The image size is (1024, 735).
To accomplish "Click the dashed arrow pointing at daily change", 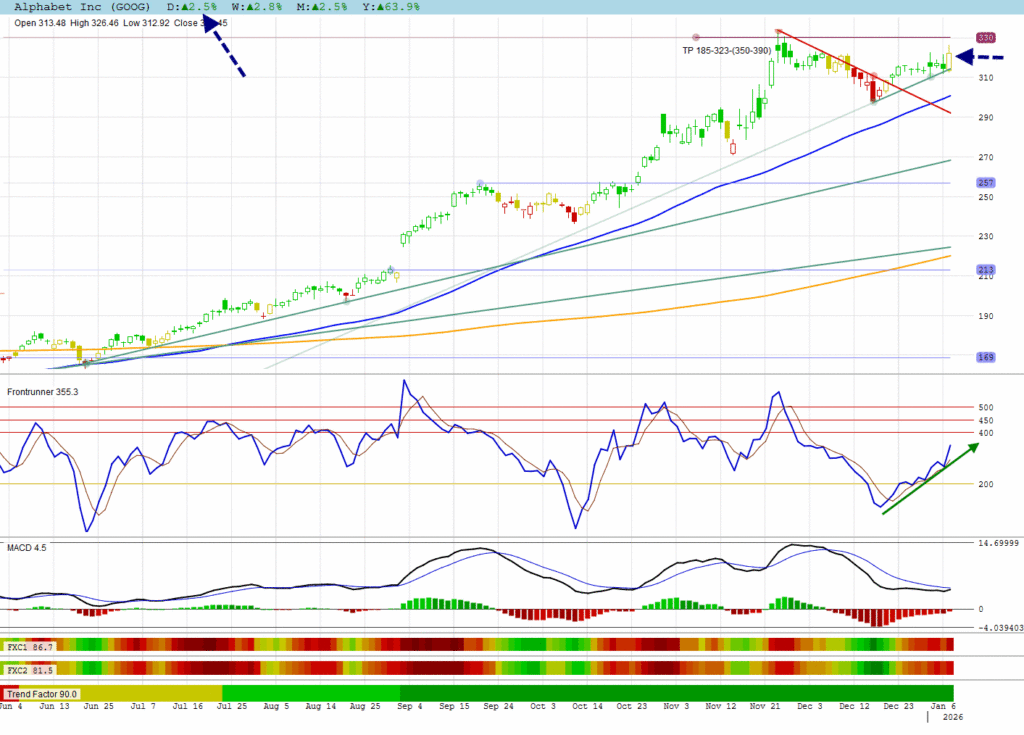I will tap(224, 47).
